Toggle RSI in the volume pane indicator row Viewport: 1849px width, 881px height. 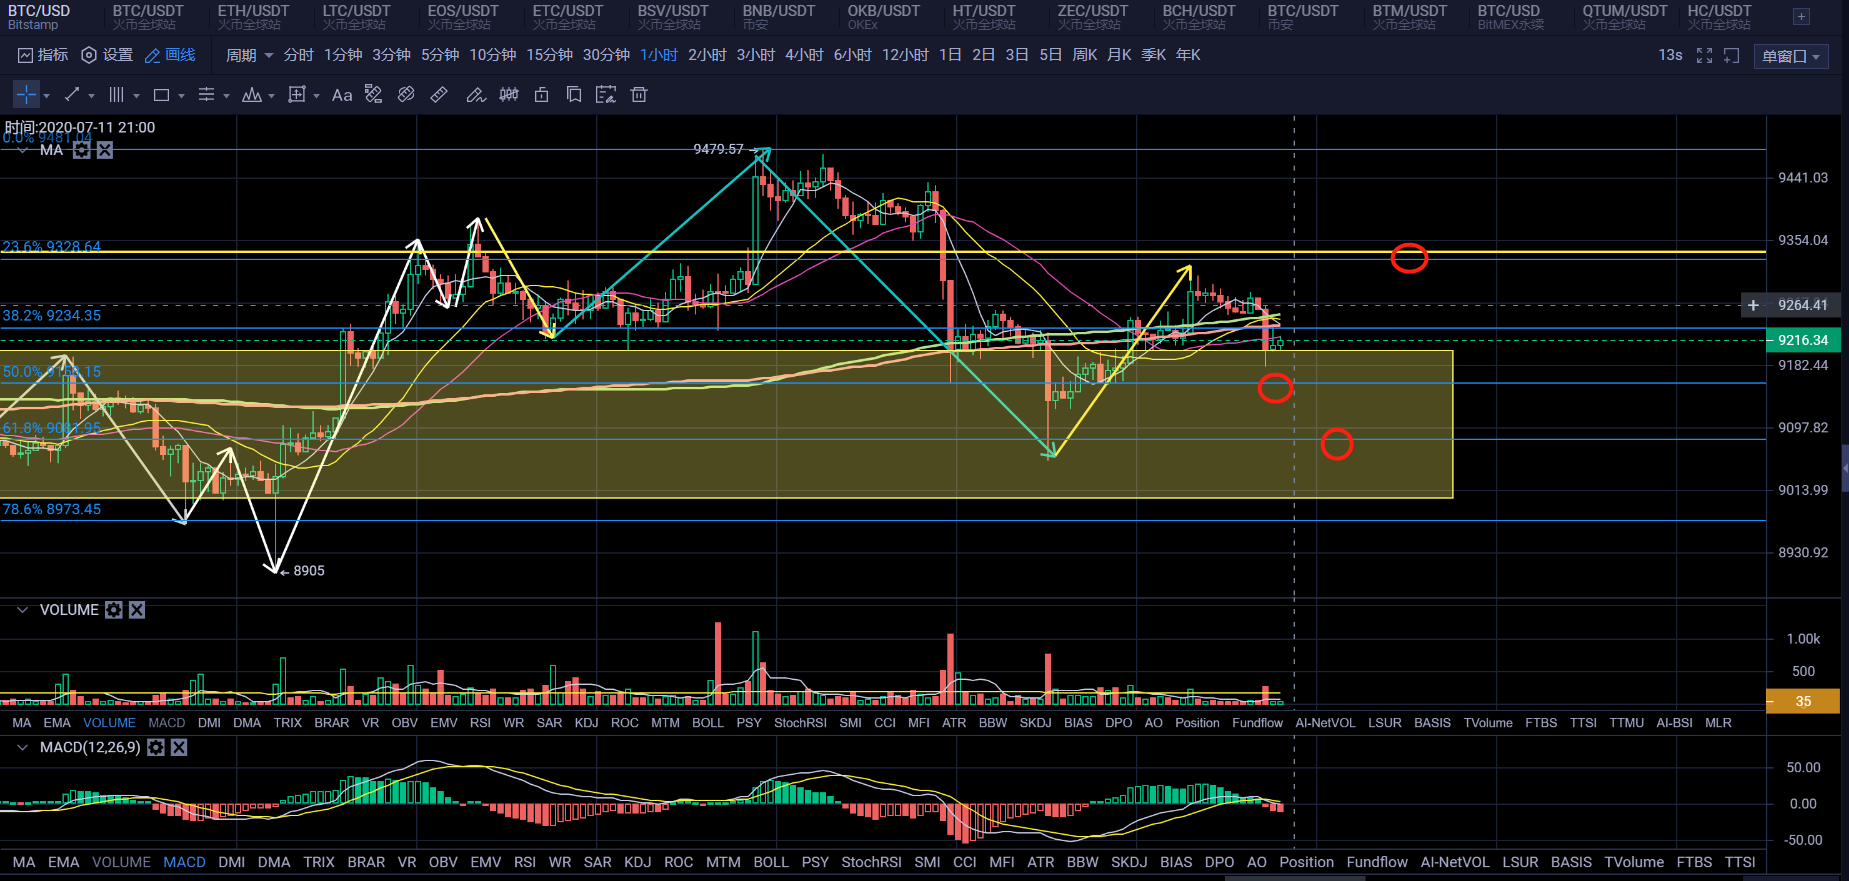[480, 723]
